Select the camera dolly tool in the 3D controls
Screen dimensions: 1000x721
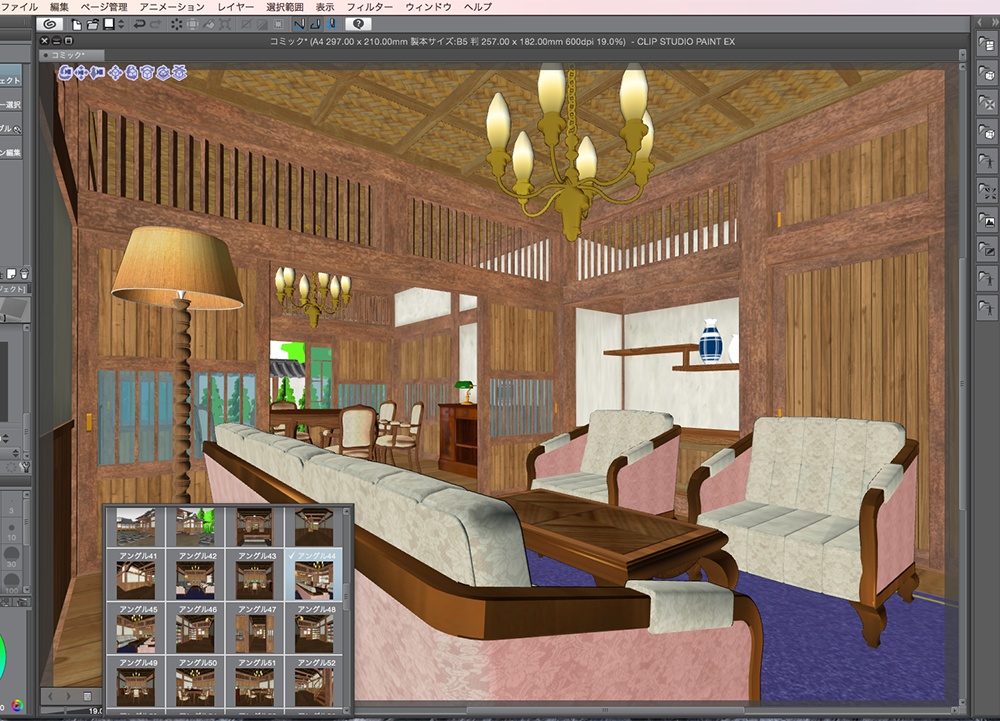point(97,74)
